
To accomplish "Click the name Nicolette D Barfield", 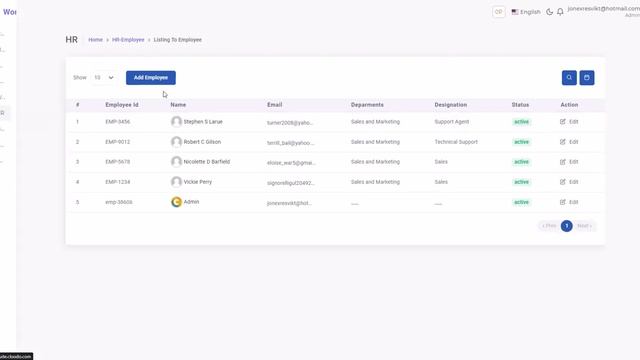I will tap(207, 162).
